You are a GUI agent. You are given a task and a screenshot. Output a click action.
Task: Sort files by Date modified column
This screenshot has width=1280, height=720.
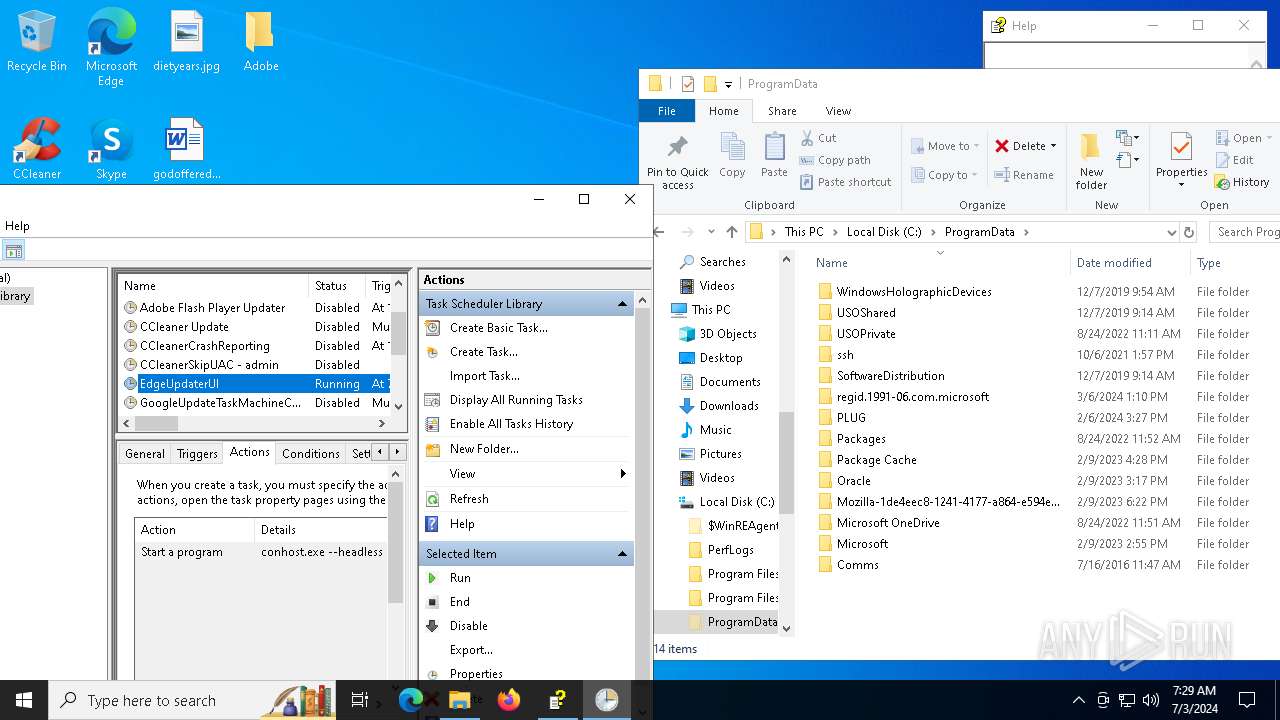(1114, 263)
